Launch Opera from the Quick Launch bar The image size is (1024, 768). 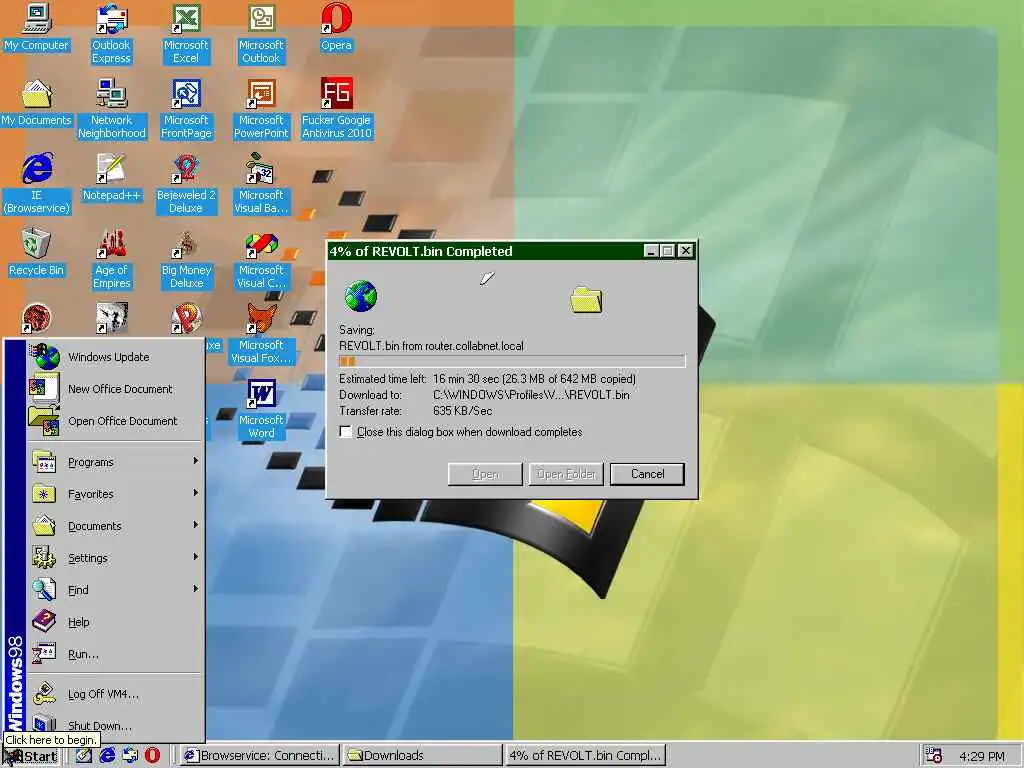coord(152,756)
